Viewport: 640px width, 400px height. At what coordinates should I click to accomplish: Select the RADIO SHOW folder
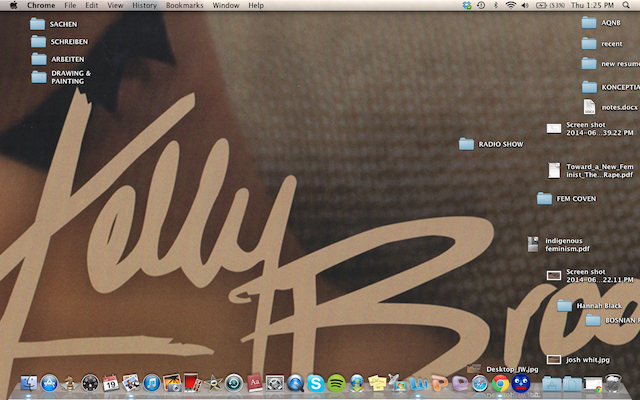point(466,144)
